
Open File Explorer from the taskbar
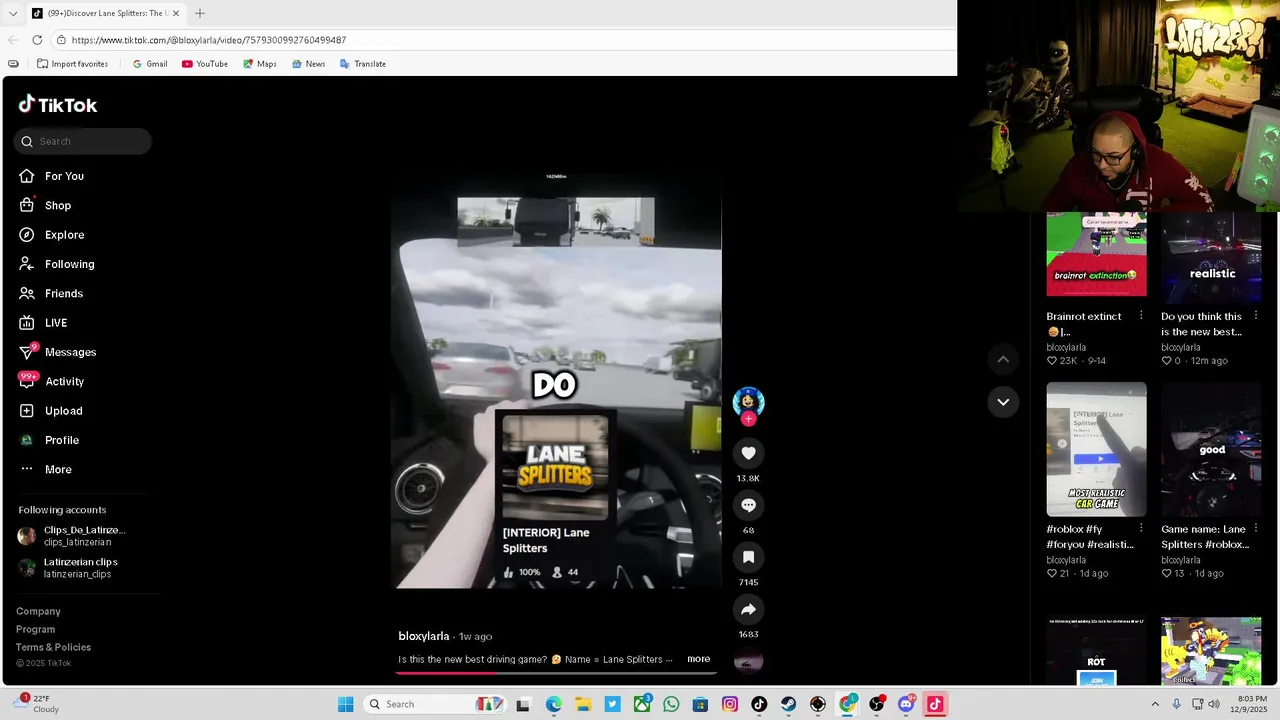582,704
